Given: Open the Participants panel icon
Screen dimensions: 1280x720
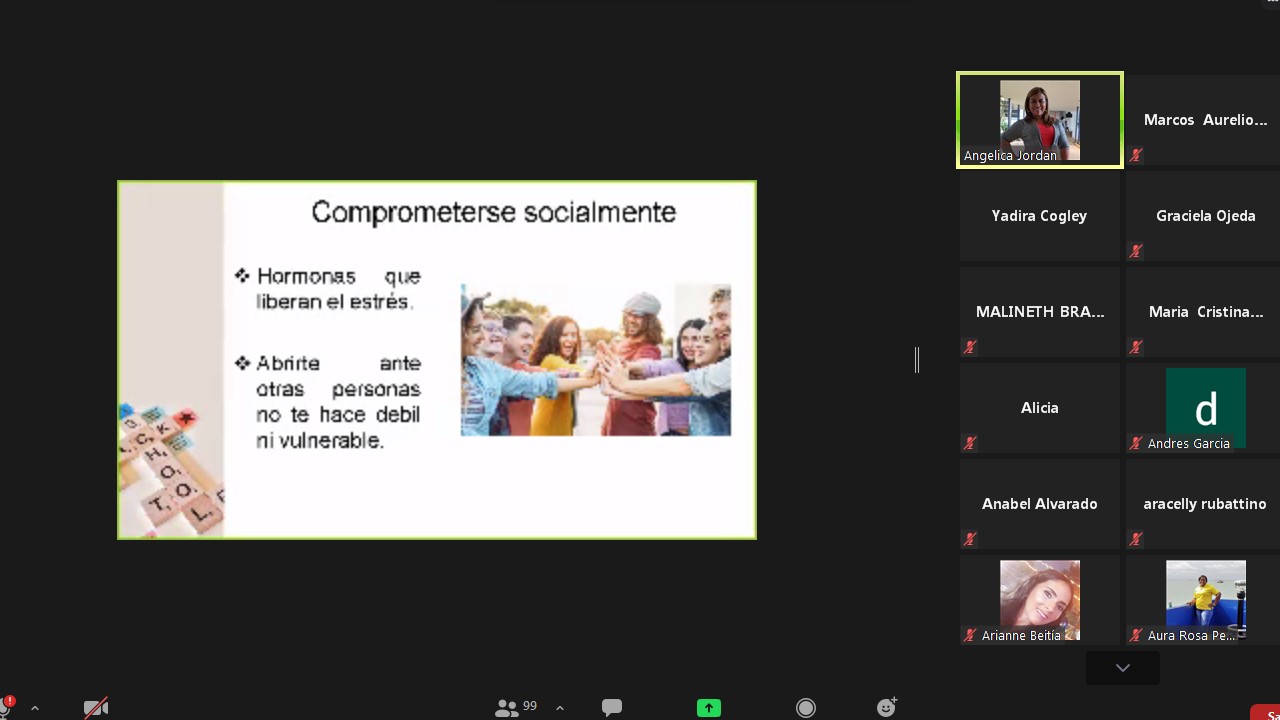Looking at the screenshot, I should point(506,708).
